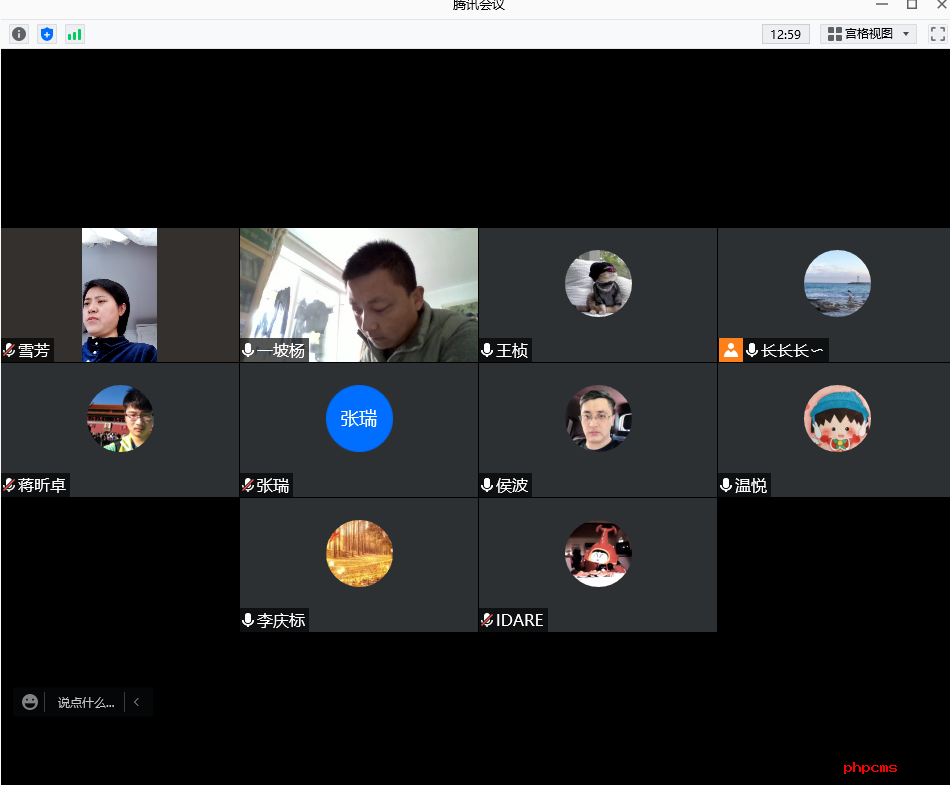Screen dimensions: 950x785
Task: Click the mic icon beside 温悦
Action: pos(725,485)
